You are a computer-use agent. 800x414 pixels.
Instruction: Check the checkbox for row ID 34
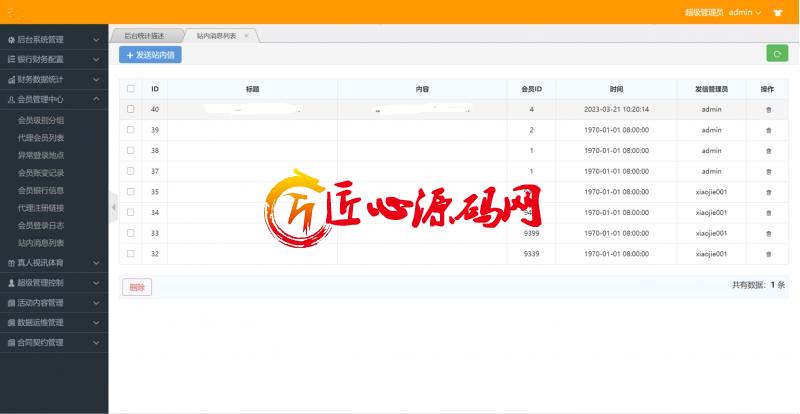131,212
